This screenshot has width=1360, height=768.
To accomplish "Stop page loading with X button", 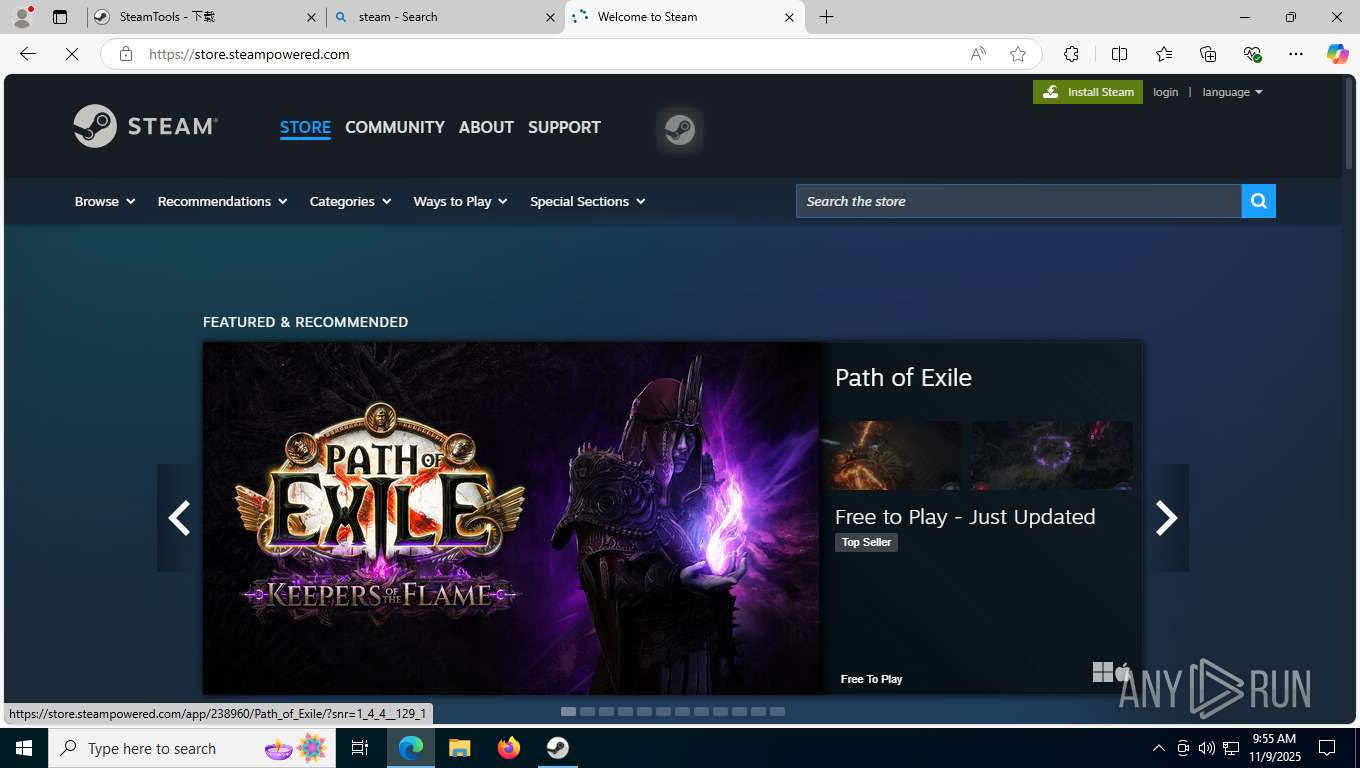I will tap(72, 54).
